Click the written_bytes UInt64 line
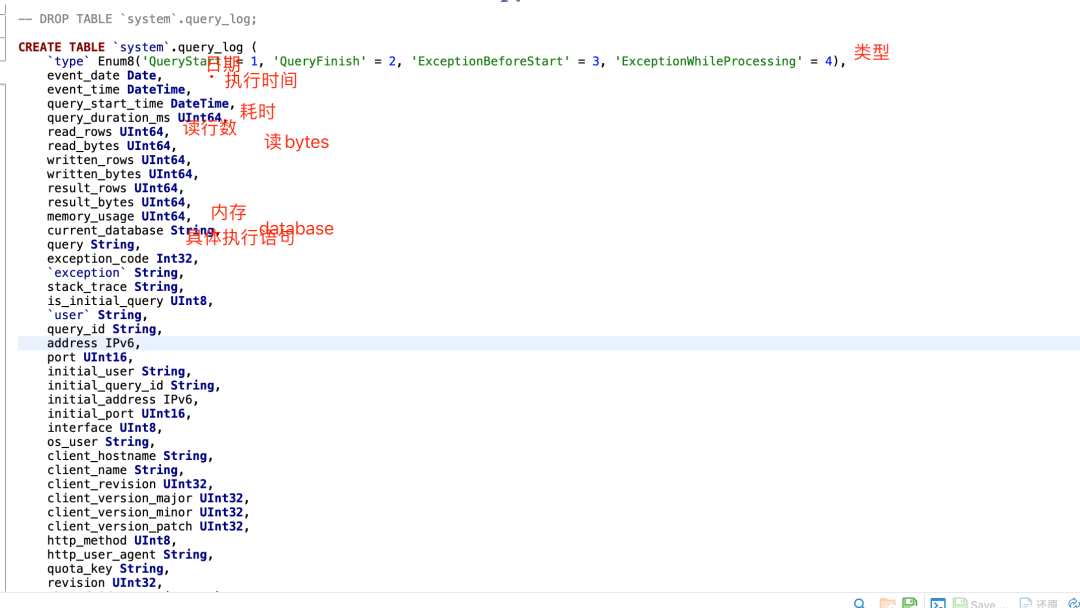The height and width of the screenshot is (608, 1080). [123, 174]
